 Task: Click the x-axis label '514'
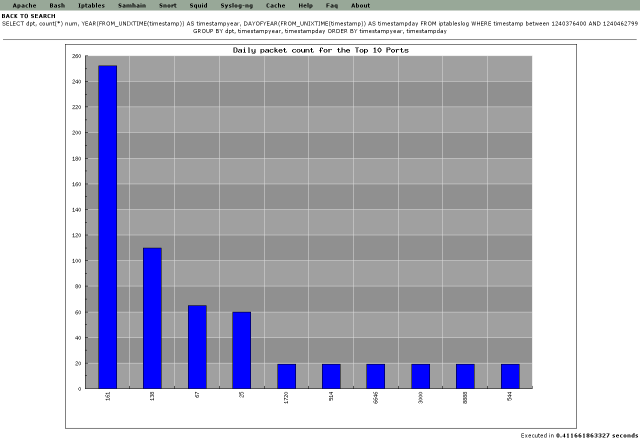coord(331,396)
